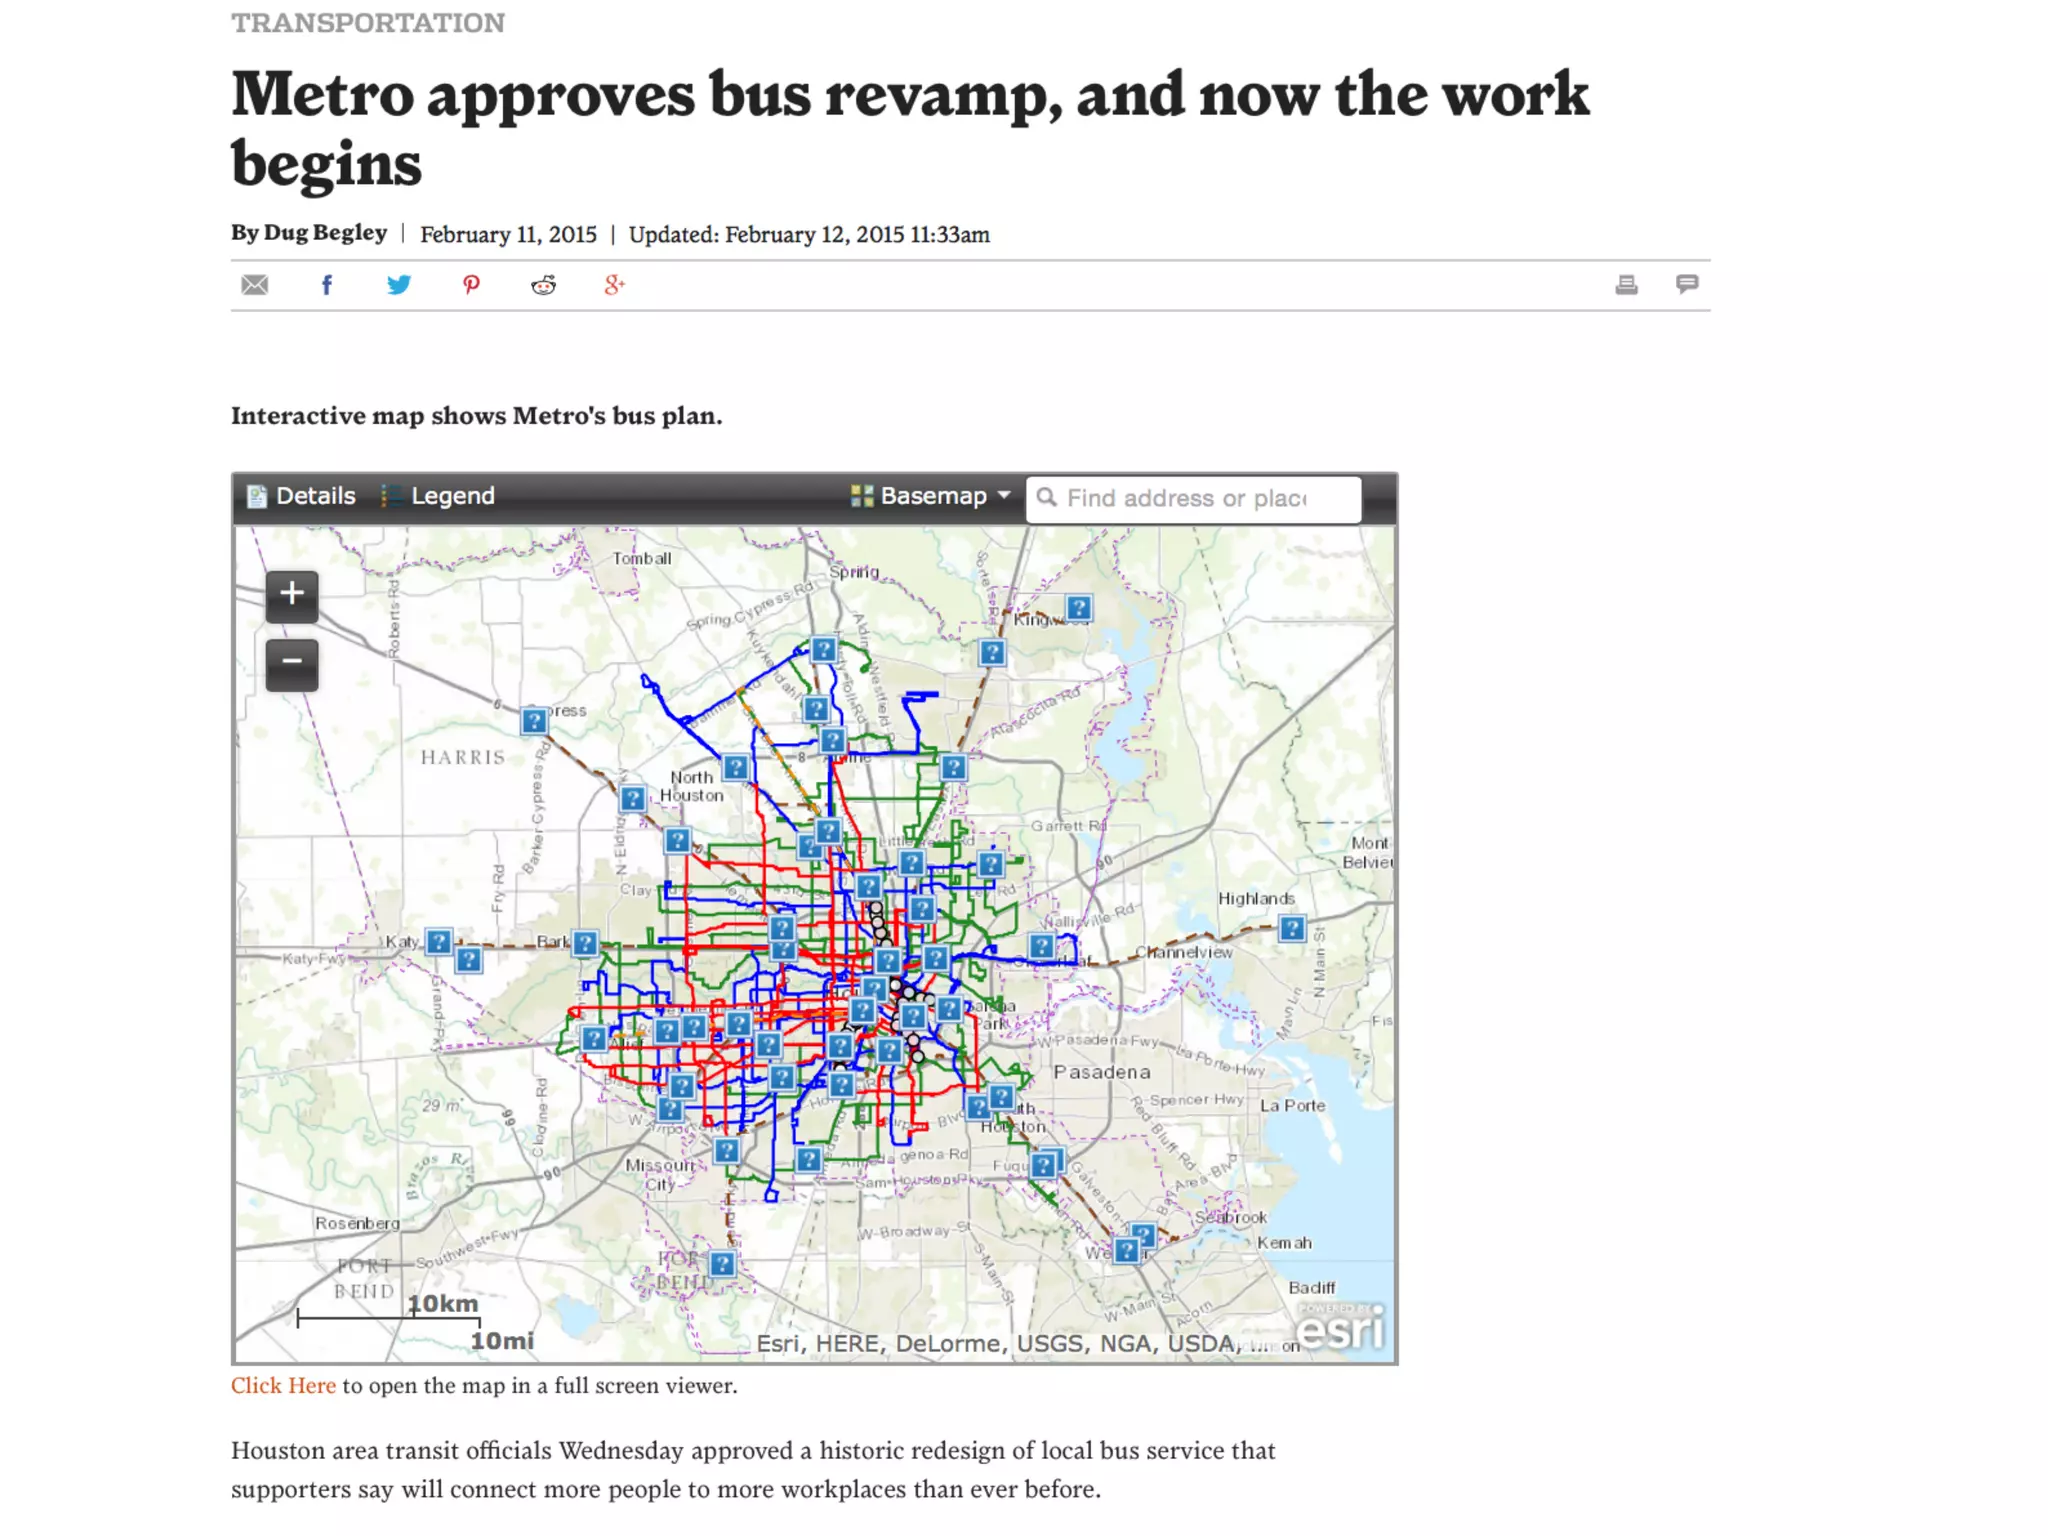Click the search magnifier icon

[1046, 497]
